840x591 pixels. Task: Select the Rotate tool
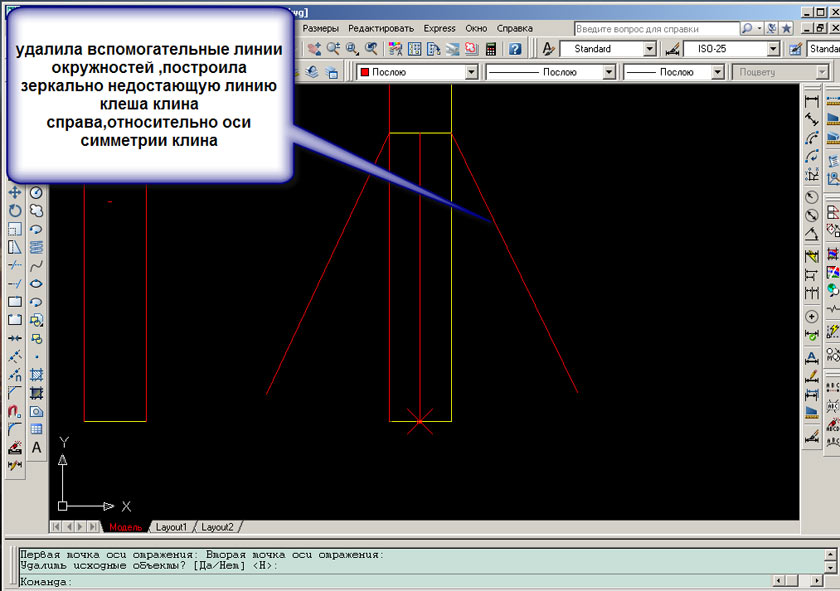[x=15, y=210]
